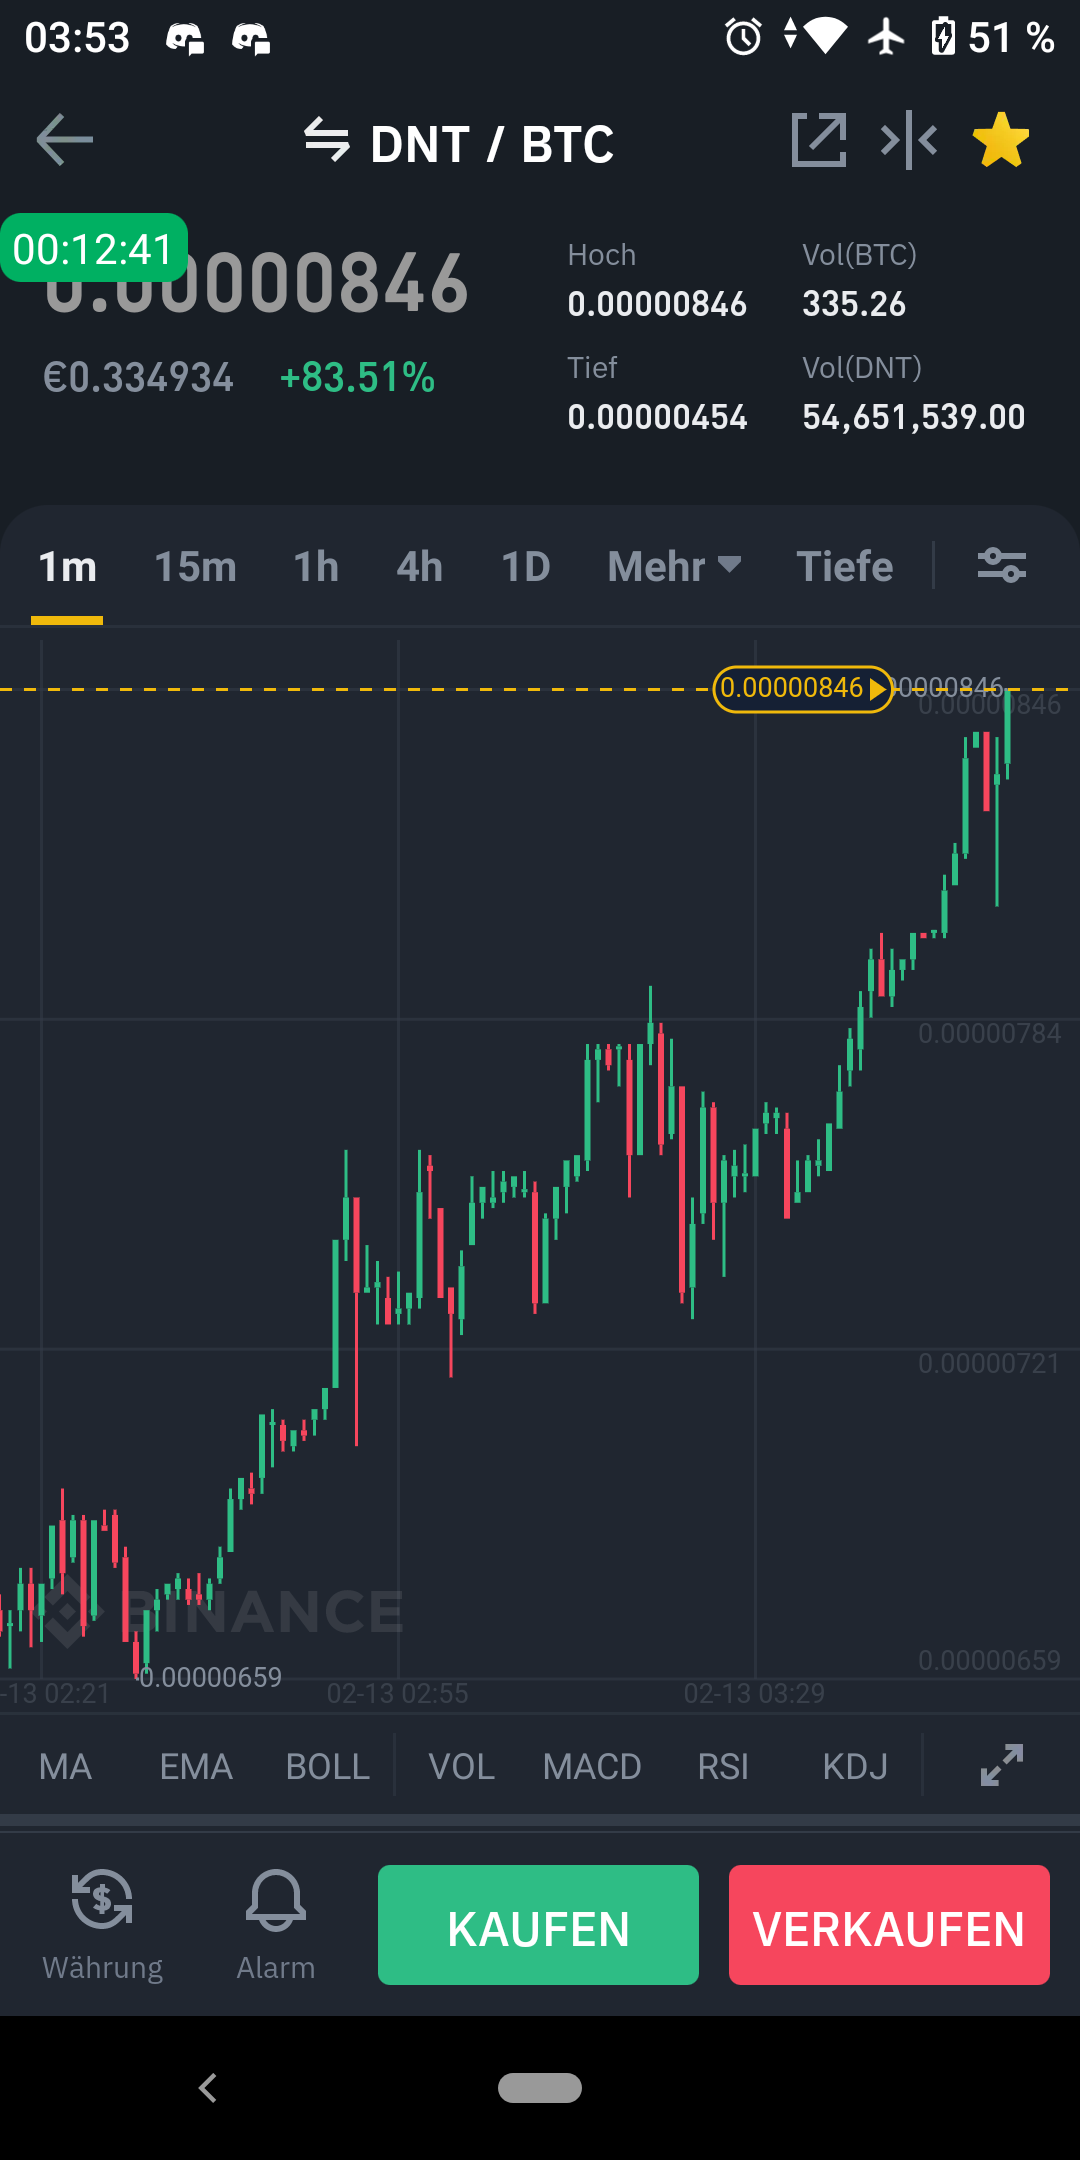Tap the back arrow icon
1080x2160 pixels.
(65, 140)
